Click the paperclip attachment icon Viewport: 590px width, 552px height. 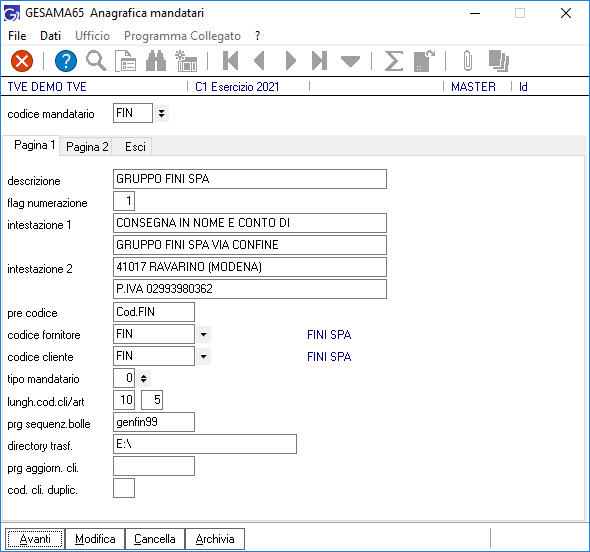(467, 61)
